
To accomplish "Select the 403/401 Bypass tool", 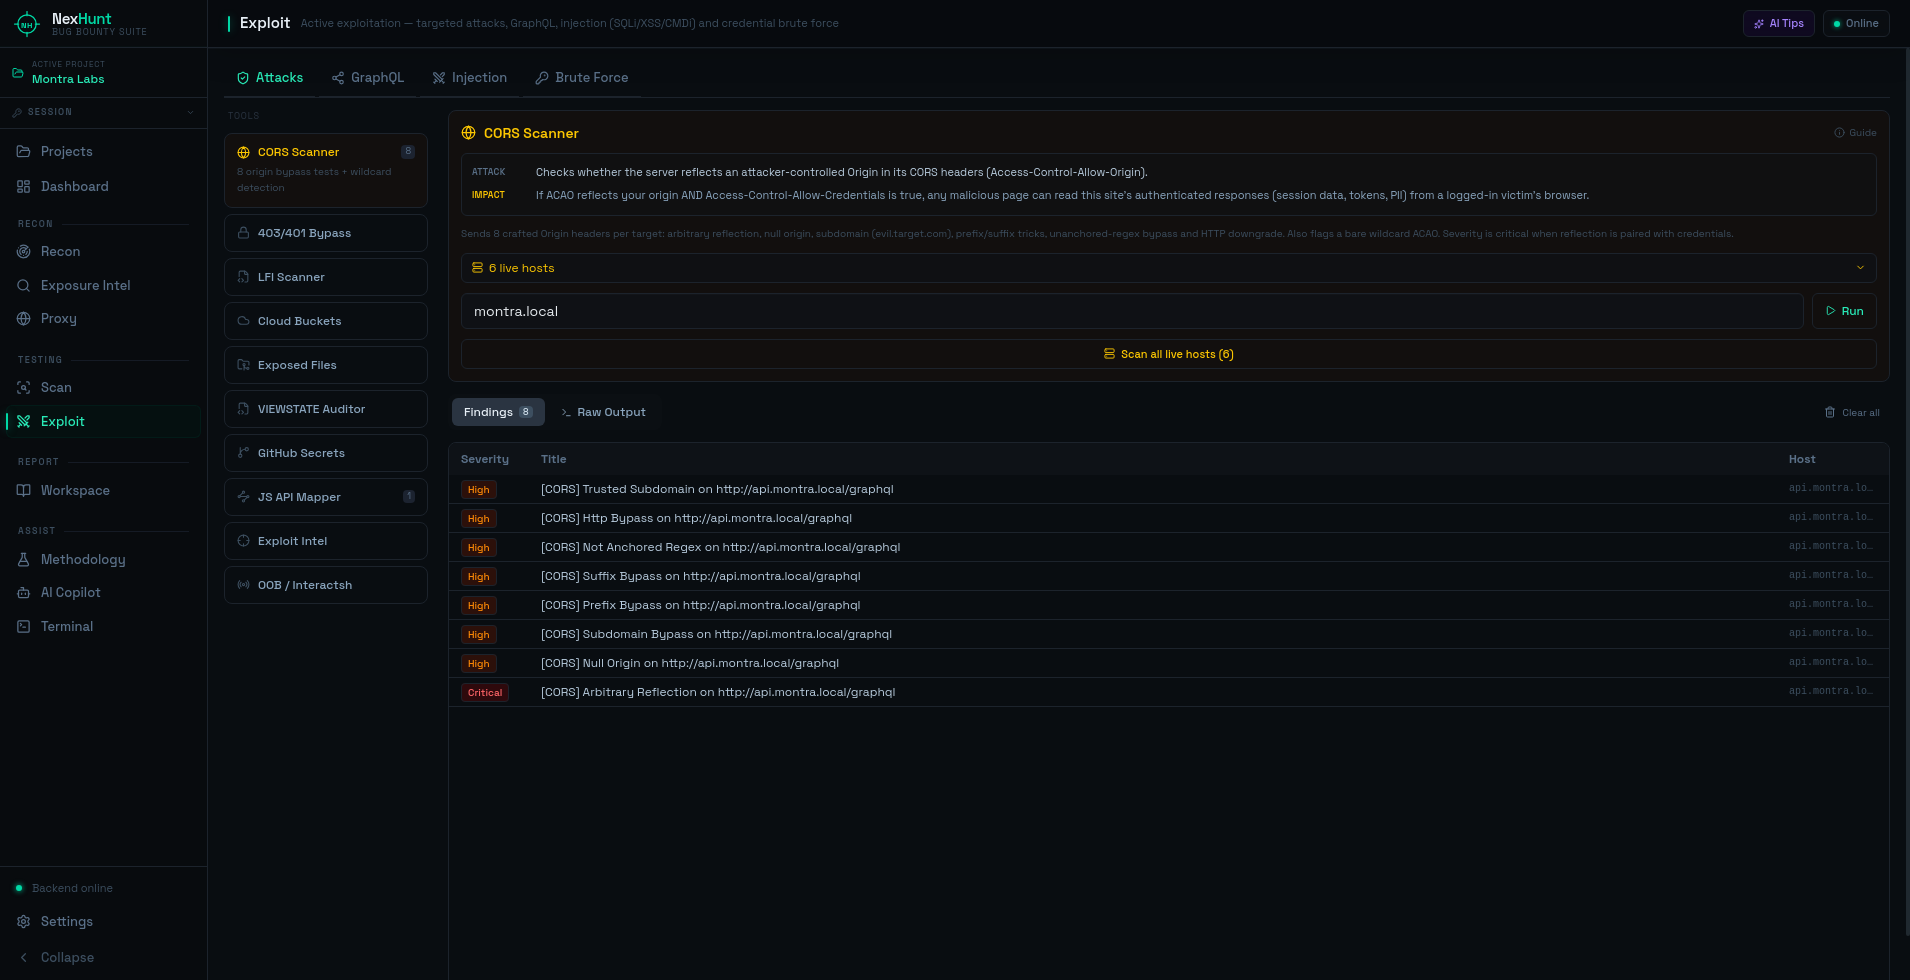I will (326, 233).
